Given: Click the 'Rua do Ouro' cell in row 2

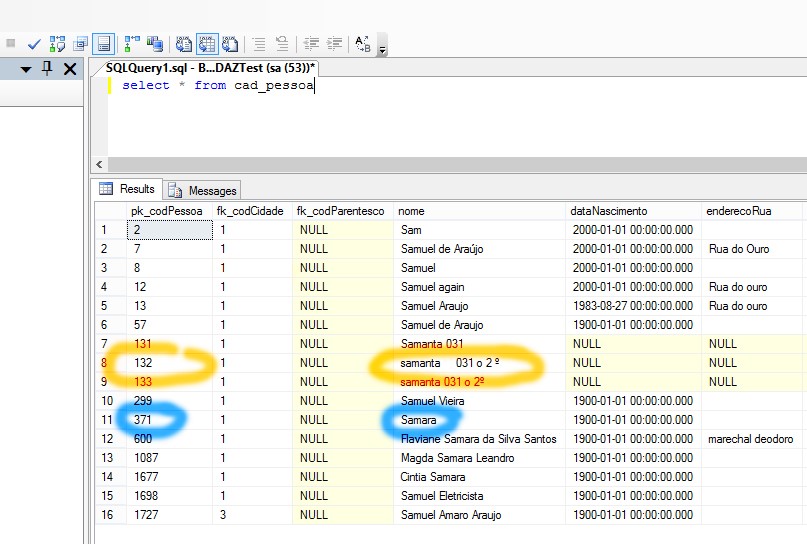Looking at the screenshot, I should pos(752,249).
